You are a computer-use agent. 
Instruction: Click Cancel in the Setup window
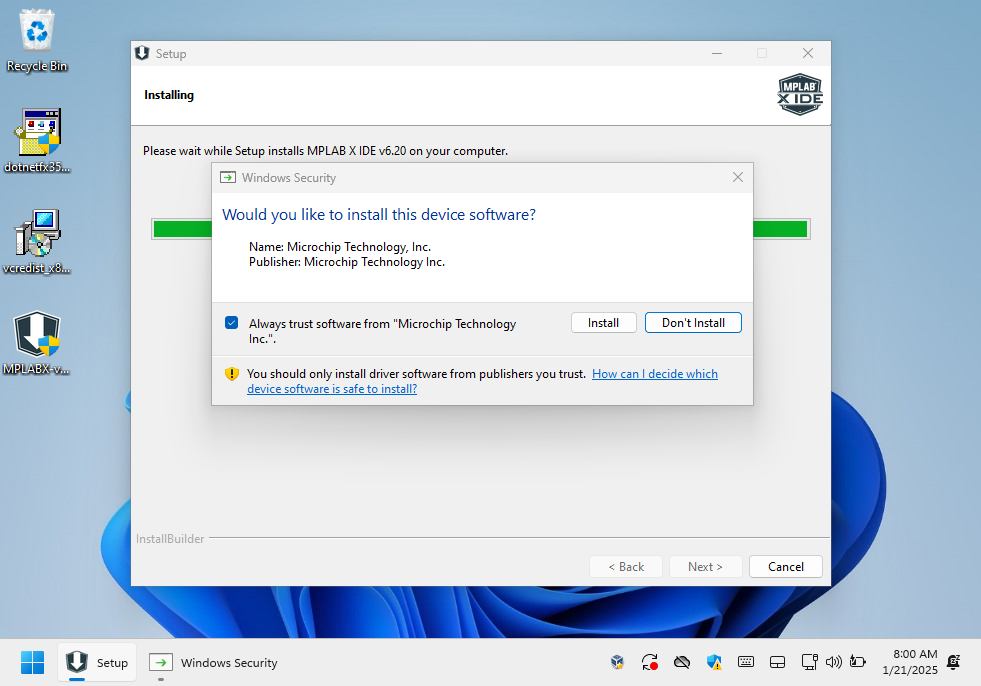coord(786,566)
